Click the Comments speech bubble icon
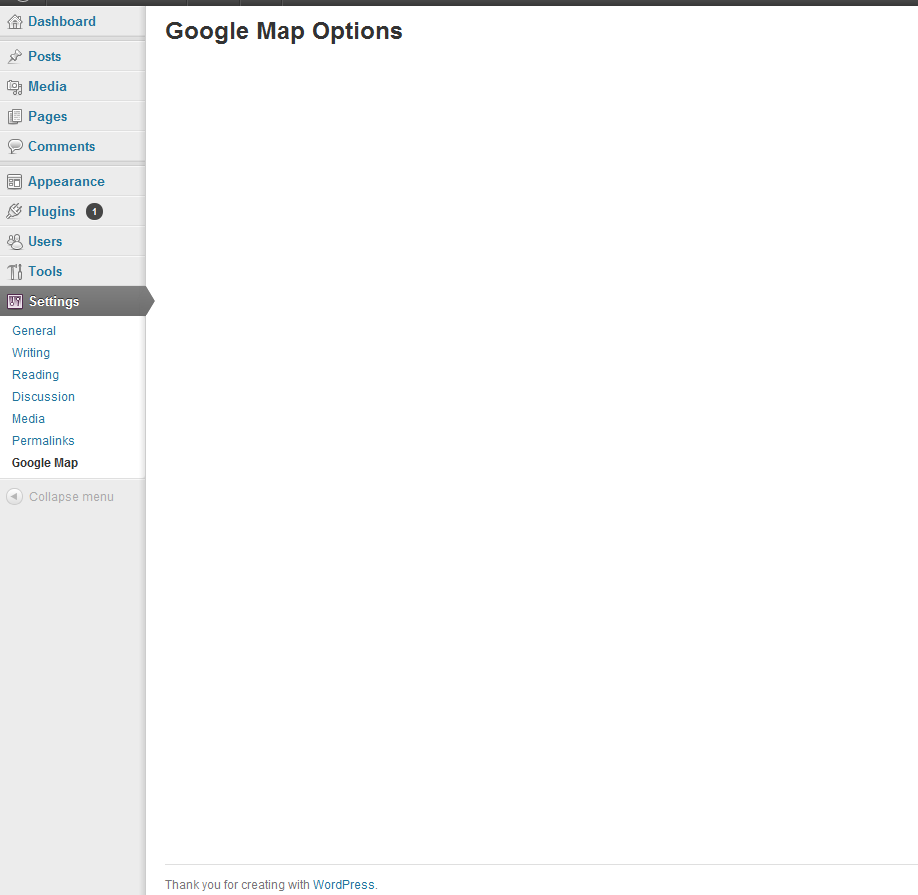918x895 pixels. (15, 146)
